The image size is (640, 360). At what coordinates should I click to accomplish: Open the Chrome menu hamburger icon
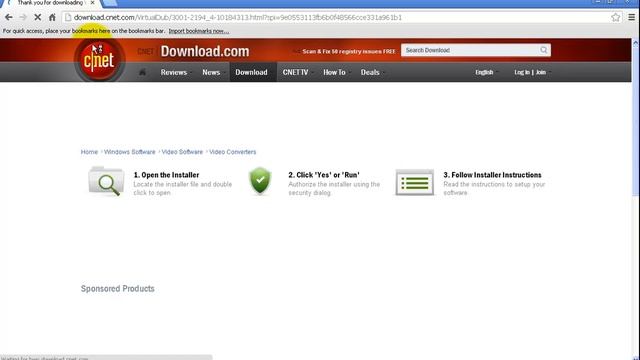(x=631, y=17)
